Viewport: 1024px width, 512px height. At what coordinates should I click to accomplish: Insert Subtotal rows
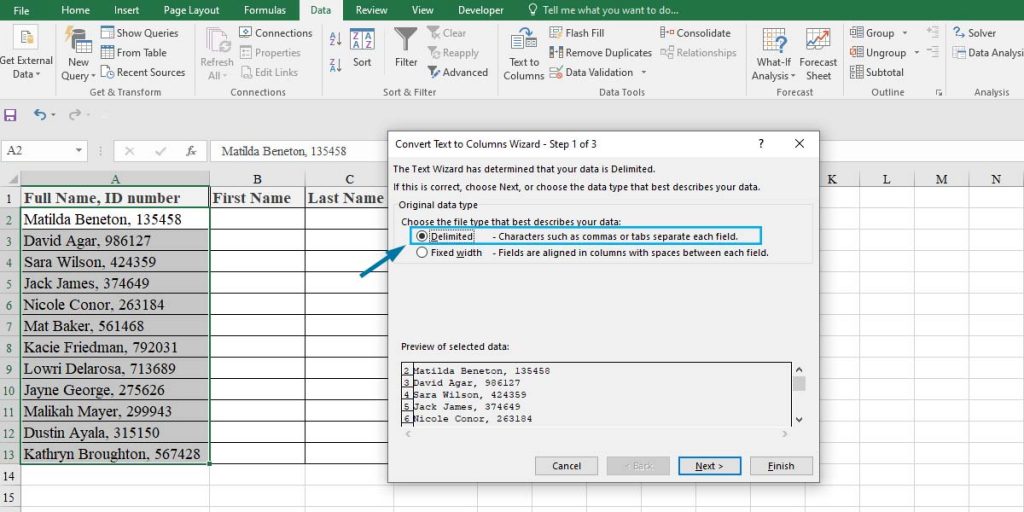[x=877, y=72]
